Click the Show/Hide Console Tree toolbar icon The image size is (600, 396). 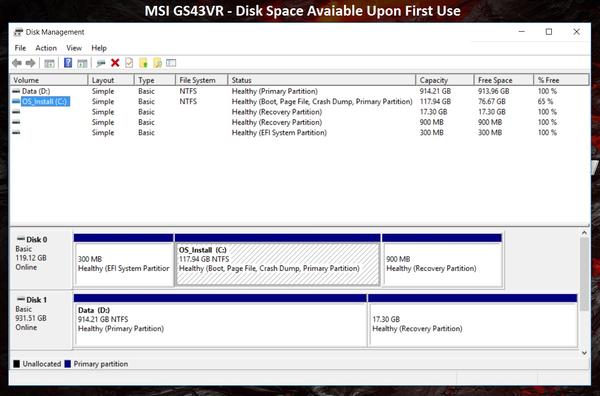[x=49, y=63]
